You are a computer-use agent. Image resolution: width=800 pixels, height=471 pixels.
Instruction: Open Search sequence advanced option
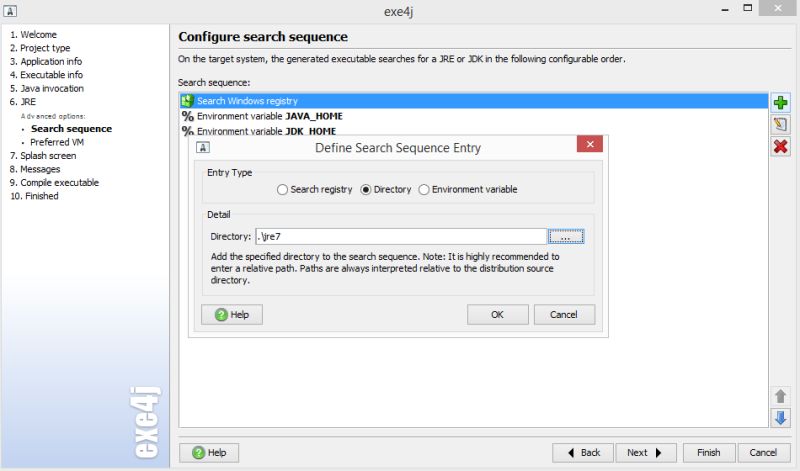tap(71, 129)
